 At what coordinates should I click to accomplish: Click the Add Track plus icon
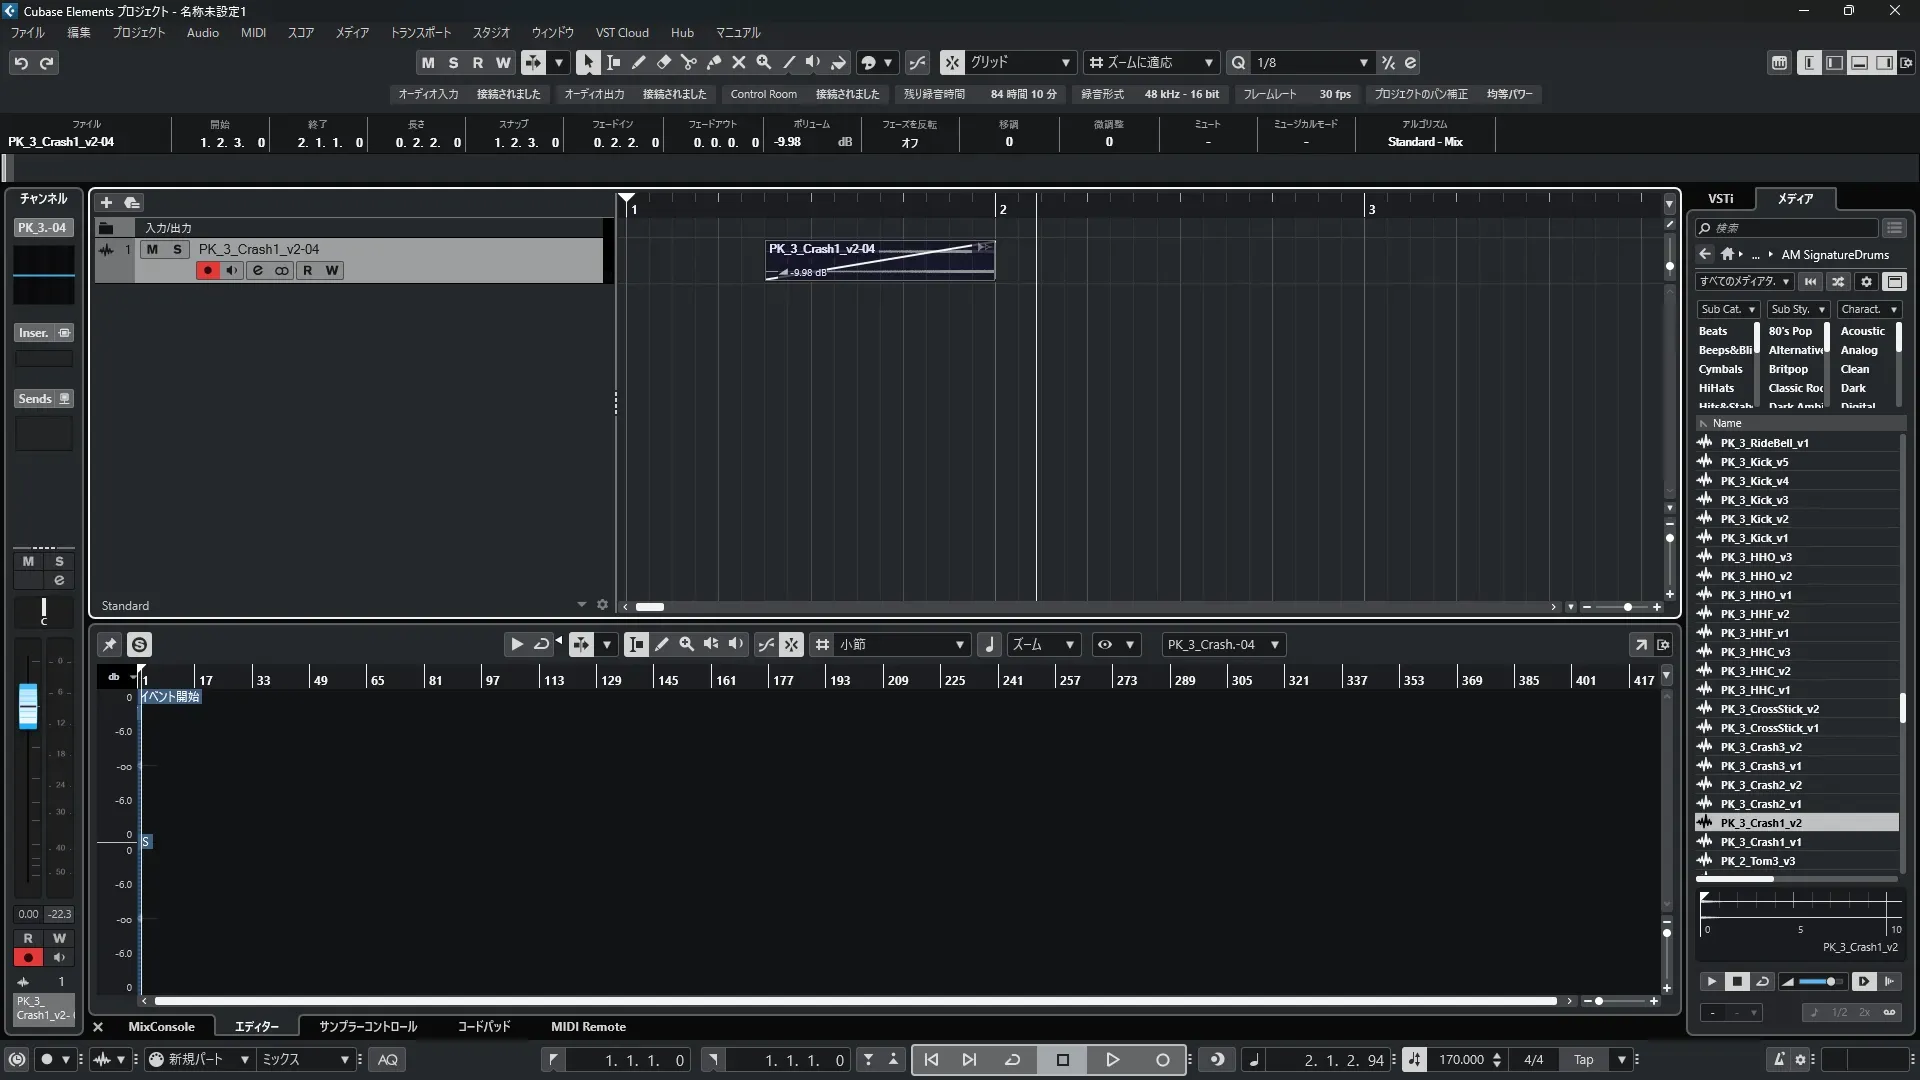[106, 203]
